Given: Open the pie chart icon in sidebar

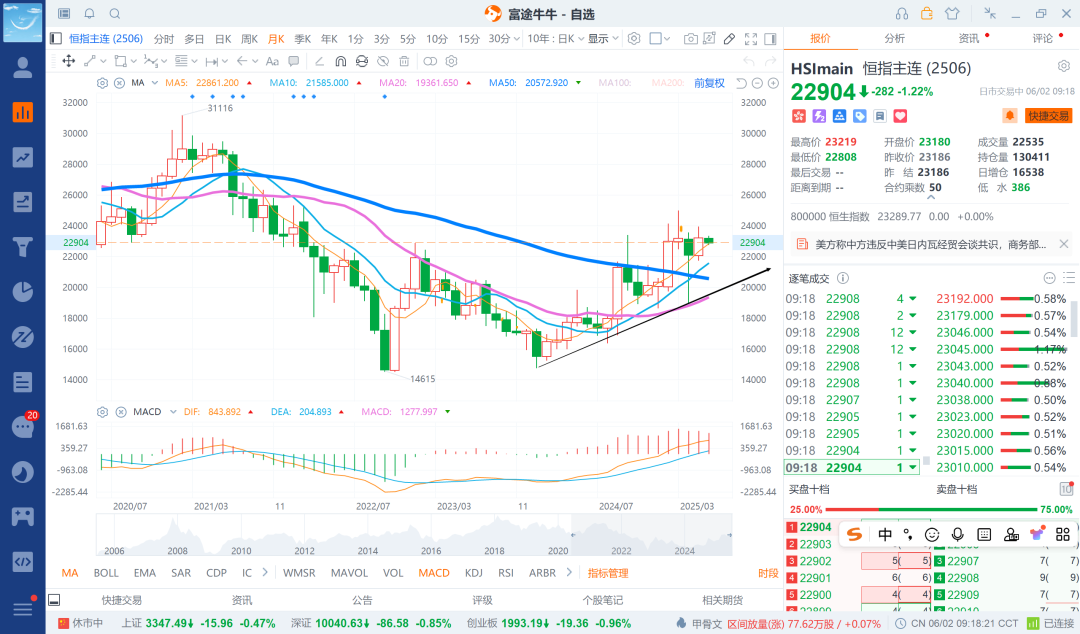Looking at the screenshot, I should tap(23, 292).
